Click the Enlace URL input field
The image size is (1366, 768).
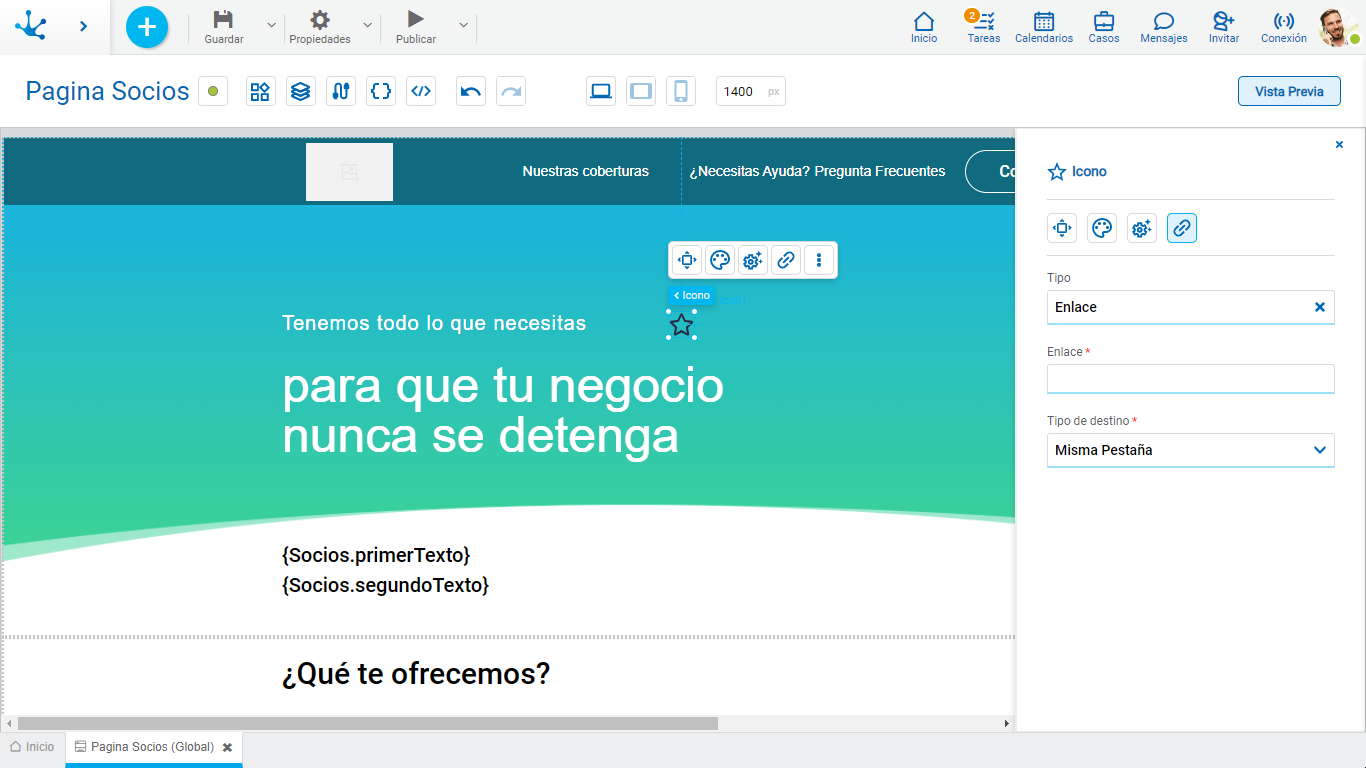click(x=1191, y=378)
